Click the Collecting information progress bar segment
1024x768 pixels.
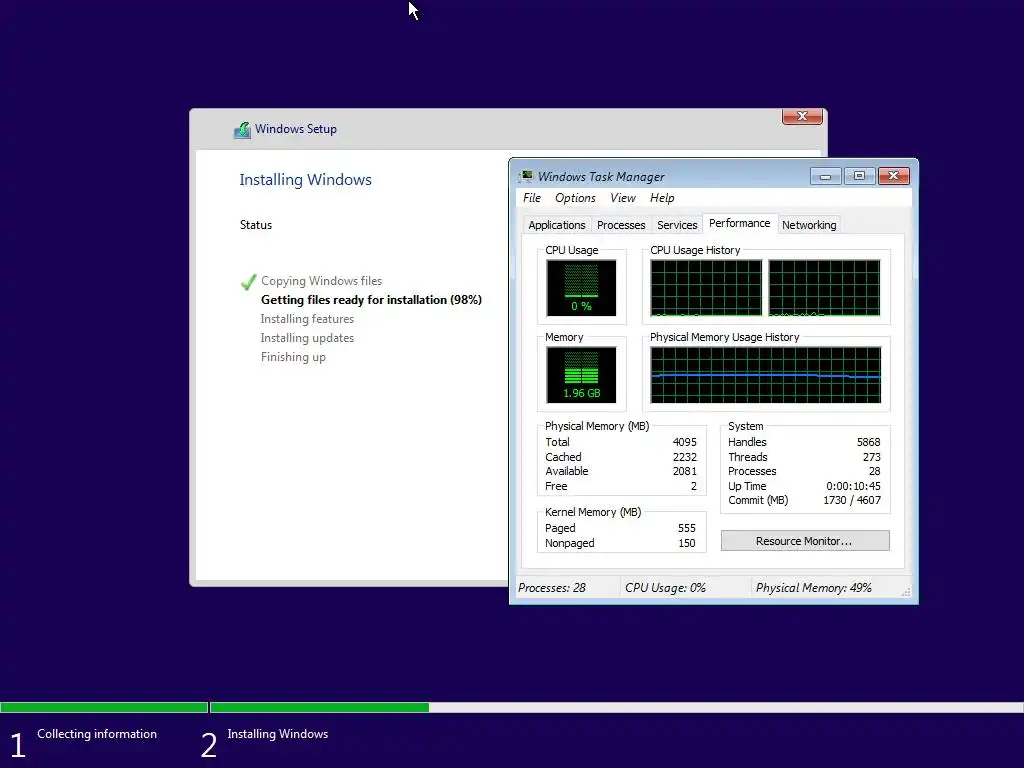104,707
